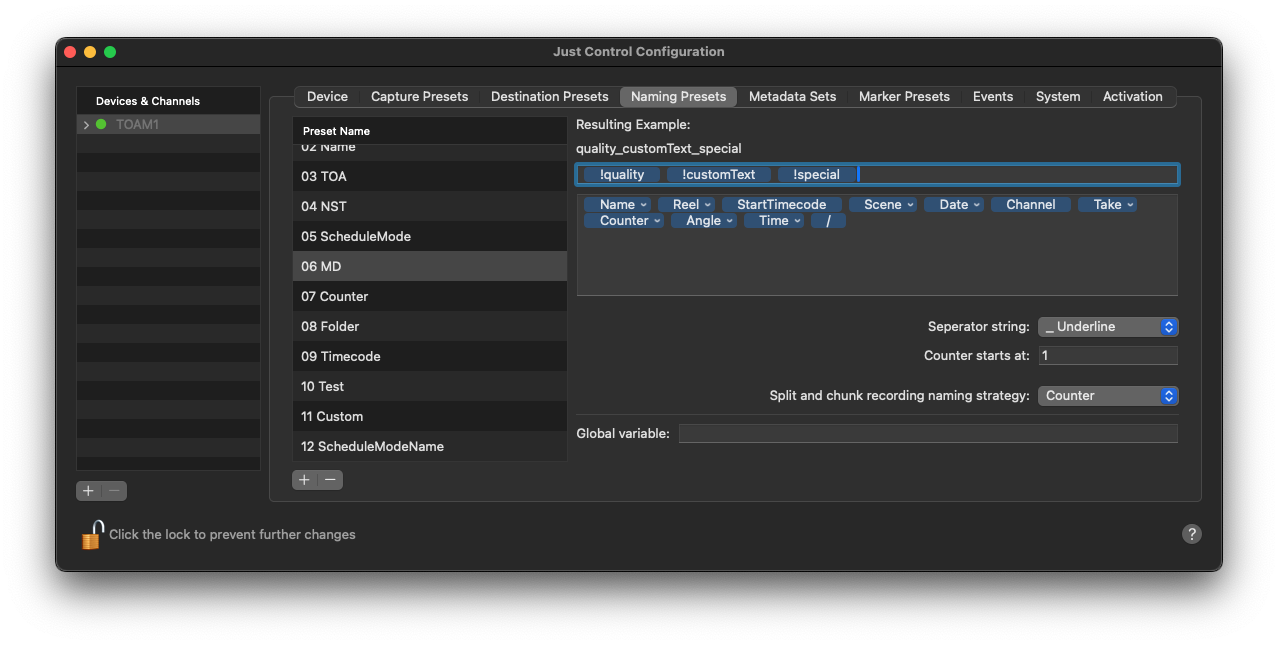Go to the Destination Presets tab
The image size is (1278, 645).
(549, 97)
